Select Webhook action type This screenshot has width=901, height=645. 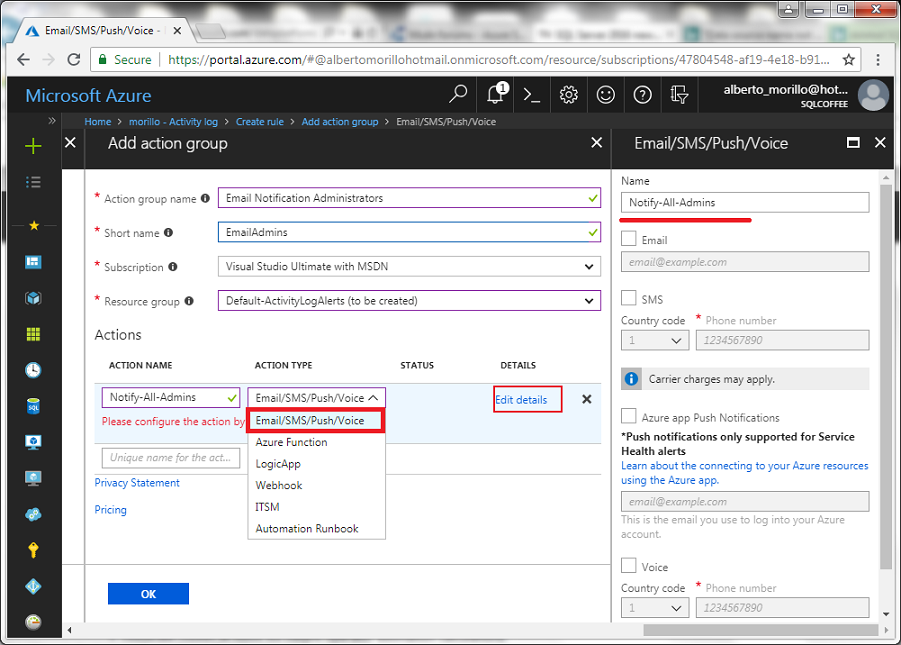click(316, 485)
